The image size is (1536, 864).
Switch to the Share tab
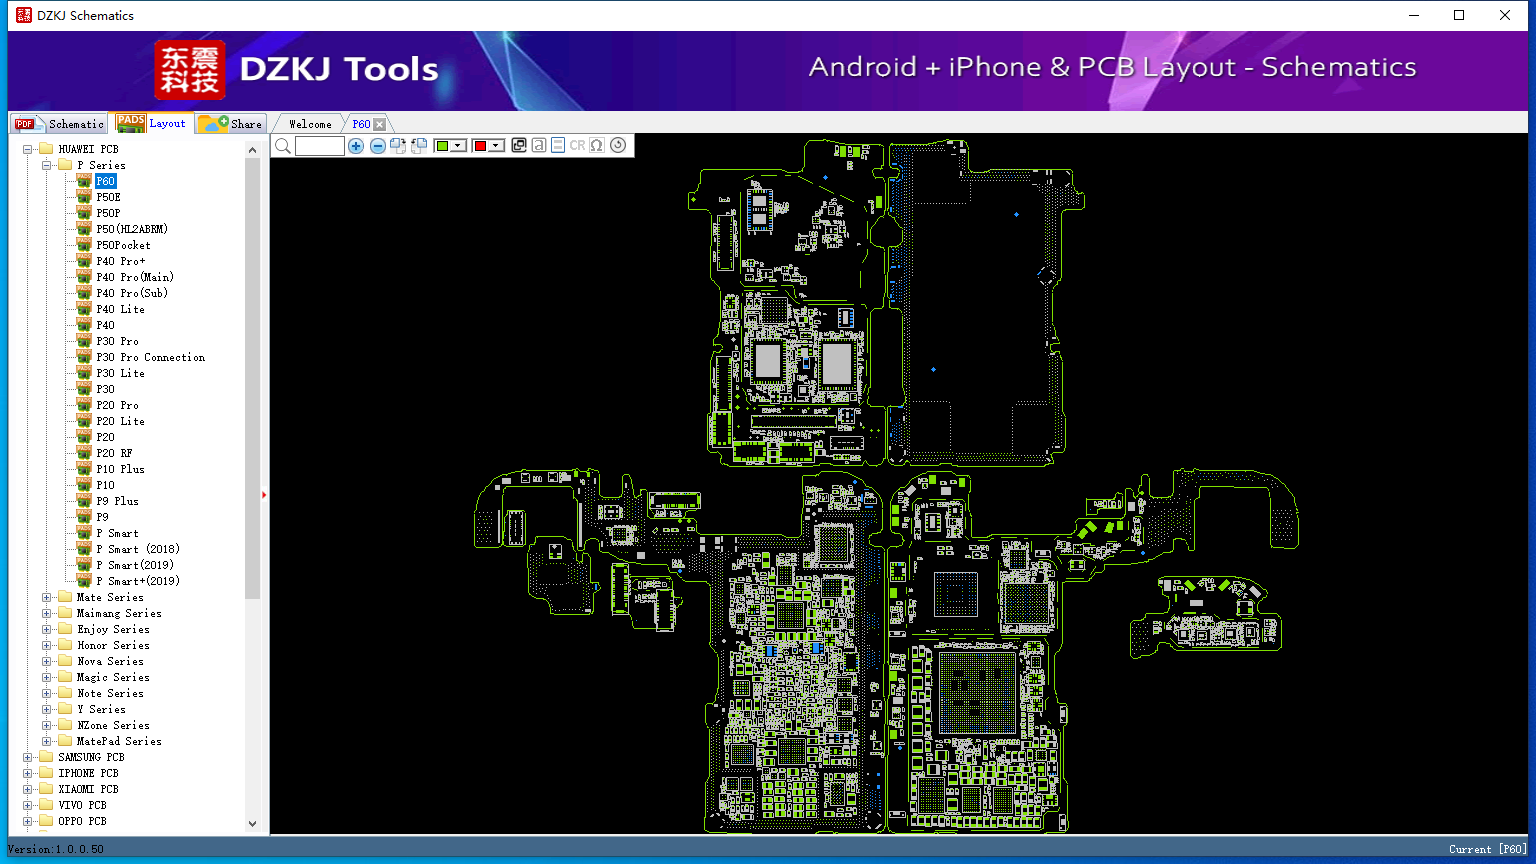(230, 124)
